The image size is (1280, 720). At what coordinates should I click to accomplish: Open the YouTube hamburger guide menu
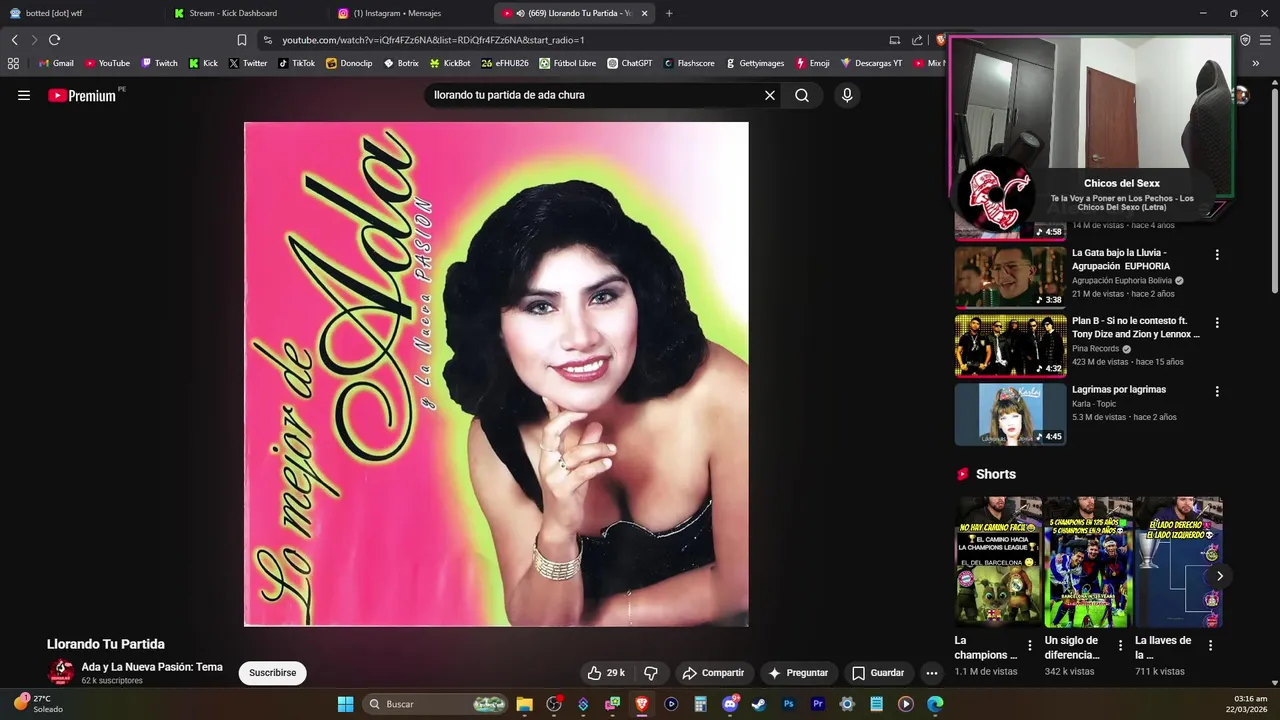click(24, 96)
